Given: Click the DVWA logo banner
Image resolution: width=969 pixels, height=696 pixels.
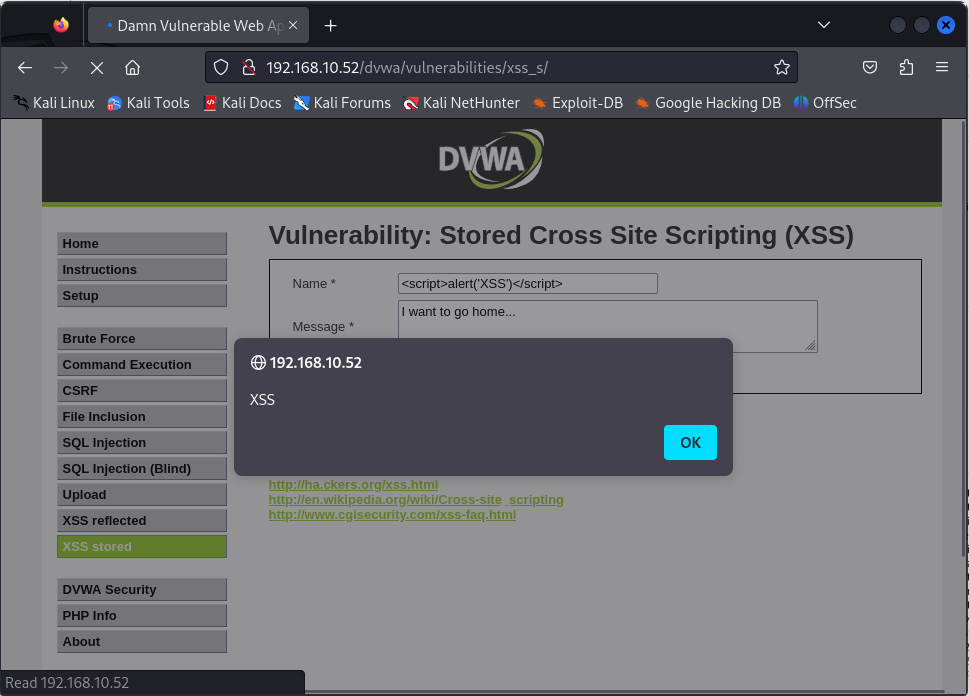Looking at the screenshot, I should pyautogui.click(x=491, y=159).
